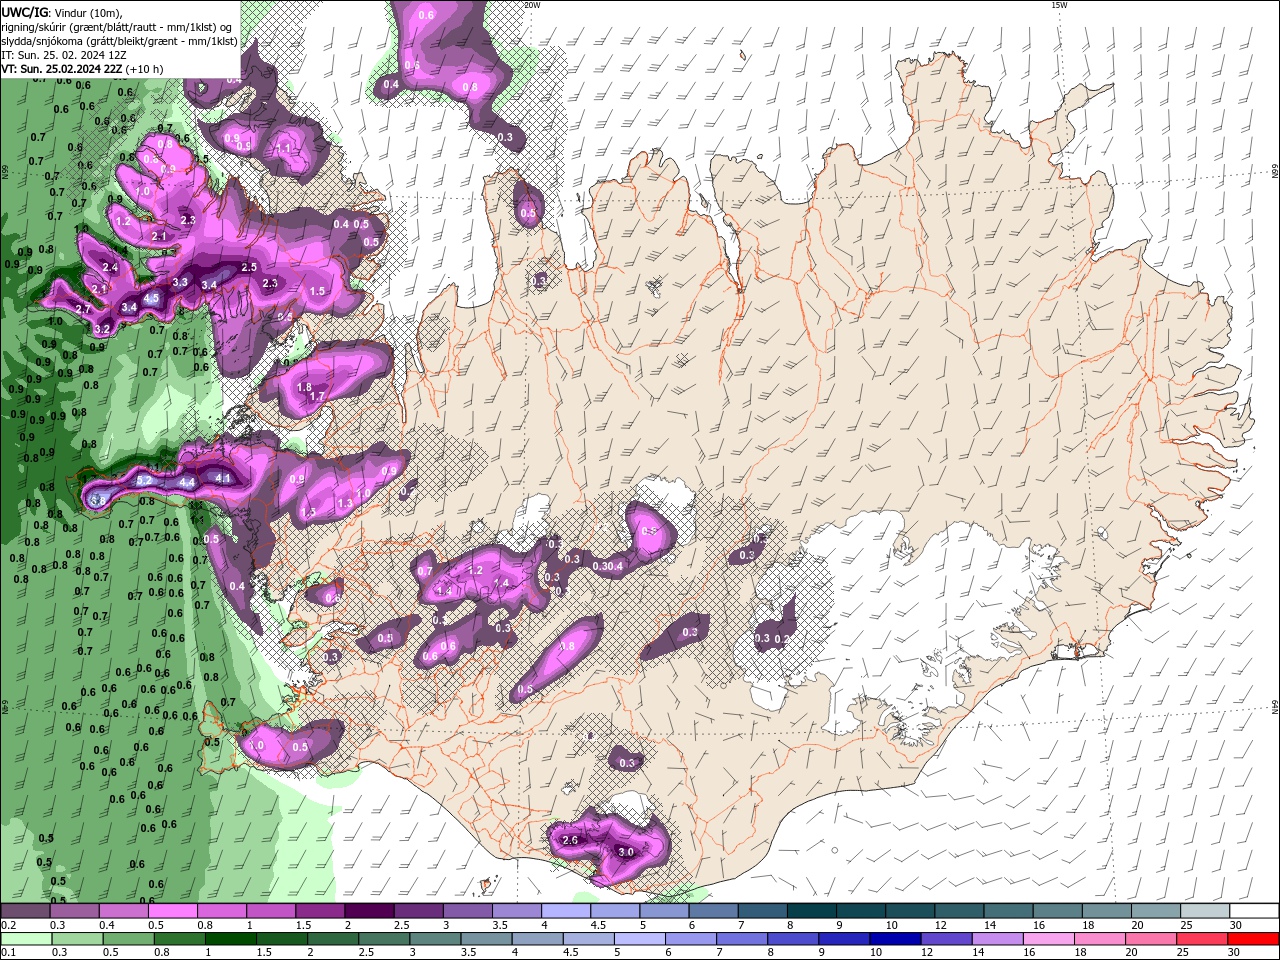This screenshot has height=960, width=1280.
Task: Select the light violet 14 rain legend swatch
Action: 997,939
